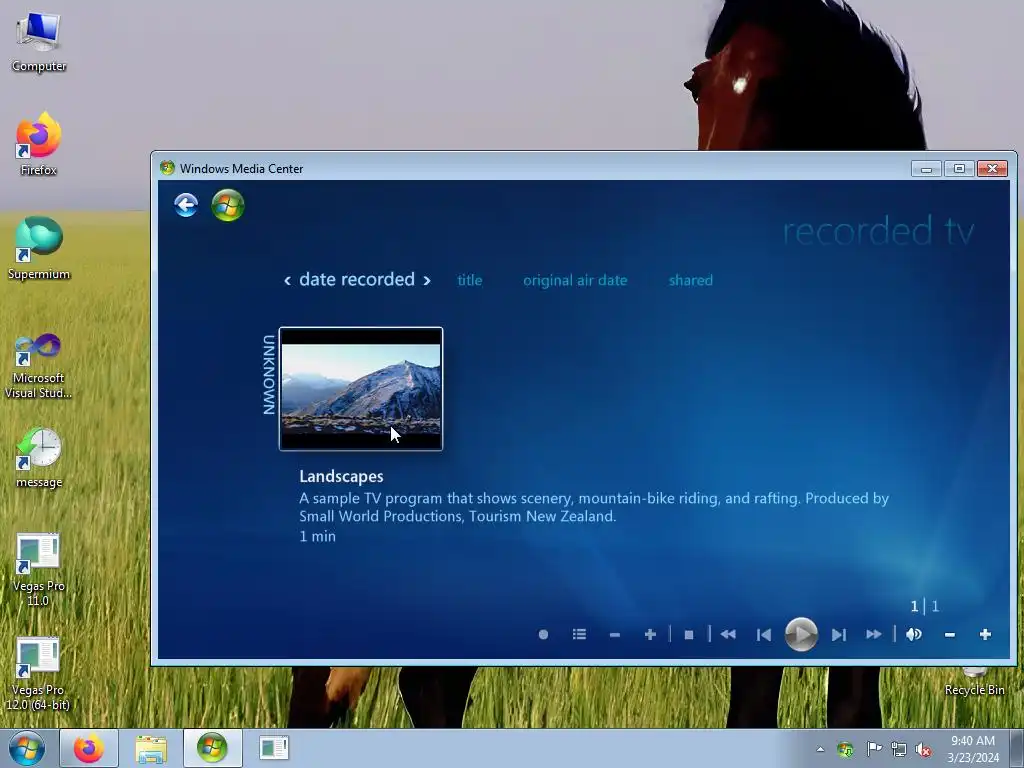Open the Windows Start menu orb
Screen dimensions: 1024x768
(27, 748)
